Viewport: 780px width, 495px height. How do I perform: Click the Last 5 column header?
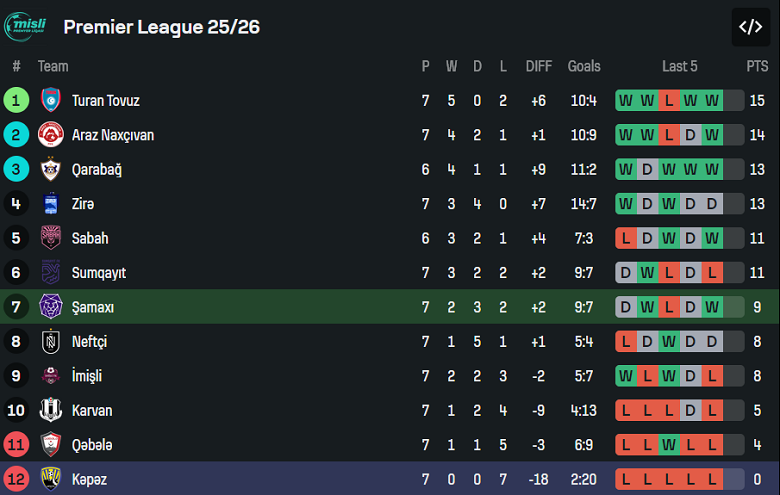click(679, 66)
